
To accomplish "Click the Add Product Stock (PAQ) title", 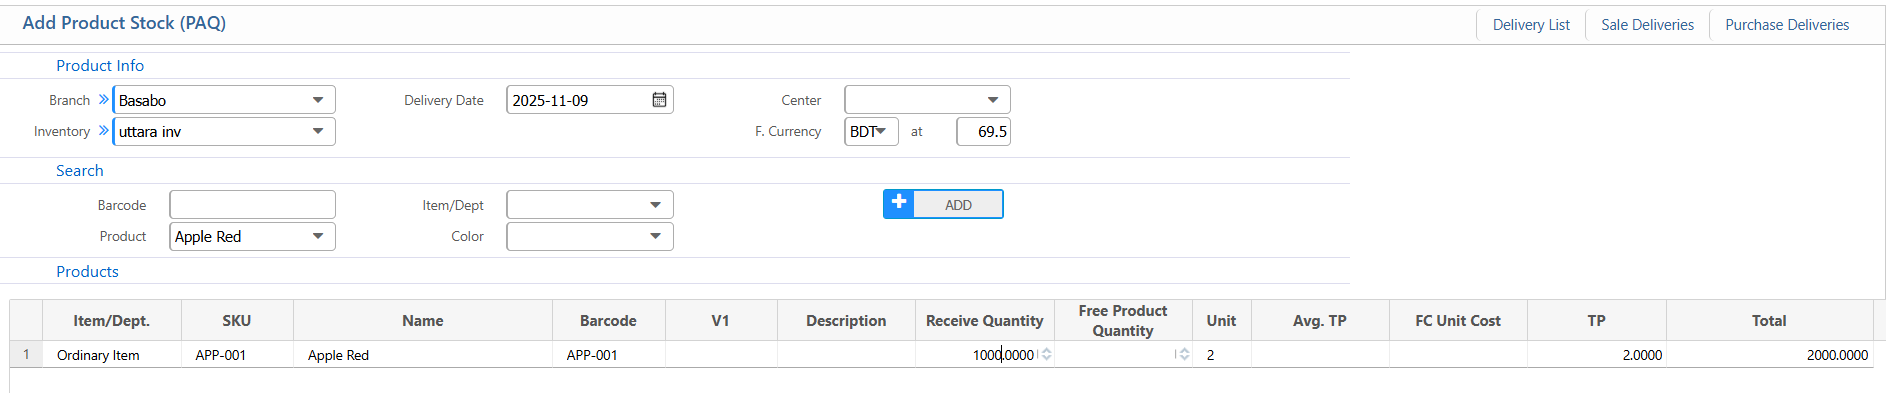I will click(124, 23).
